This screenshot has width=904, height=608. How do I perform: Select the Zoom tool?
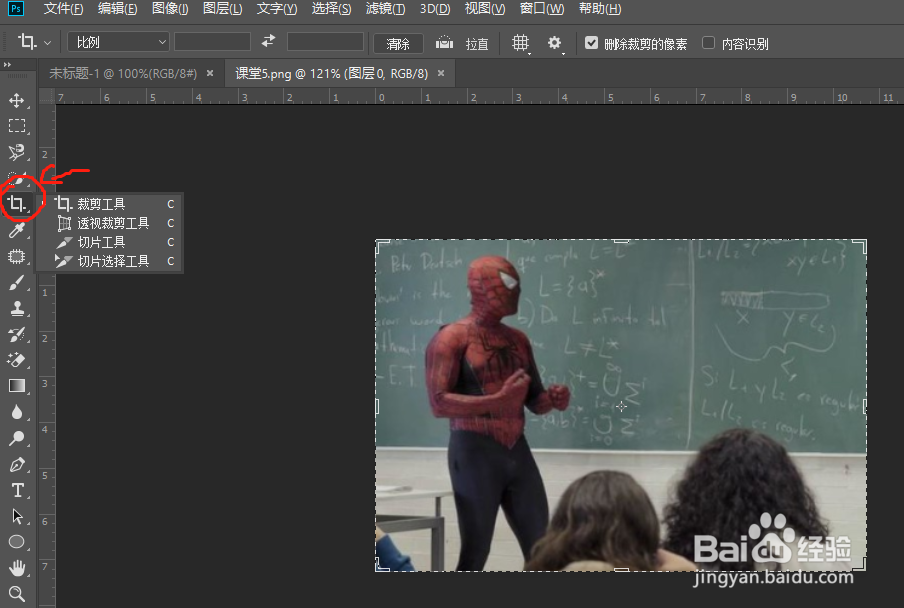(x=17, y=594)
